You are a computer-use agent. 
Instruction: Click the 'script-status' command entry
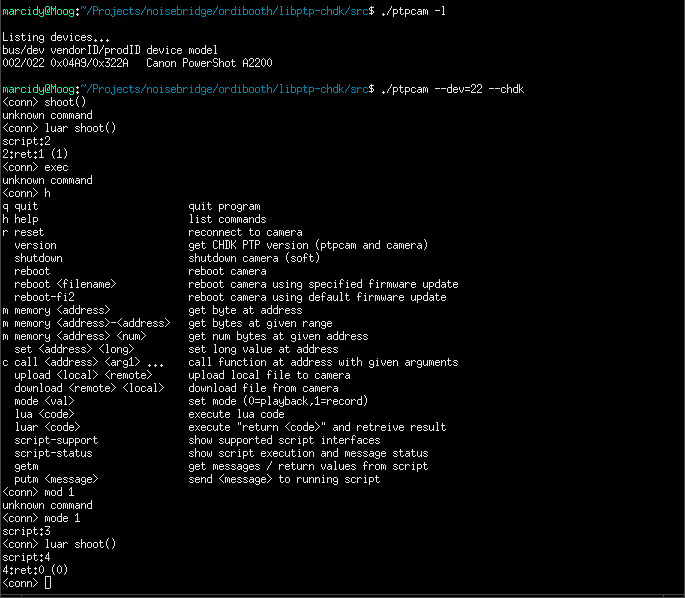coord(53,453)
